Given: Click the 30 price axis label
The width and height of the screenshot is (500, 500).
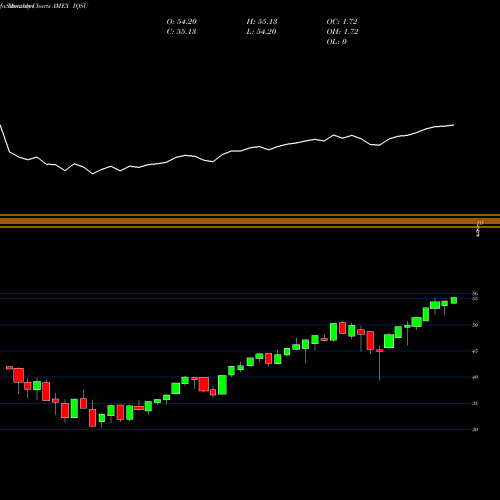Looking at the screenshot, I should click(x=475, y=429).
